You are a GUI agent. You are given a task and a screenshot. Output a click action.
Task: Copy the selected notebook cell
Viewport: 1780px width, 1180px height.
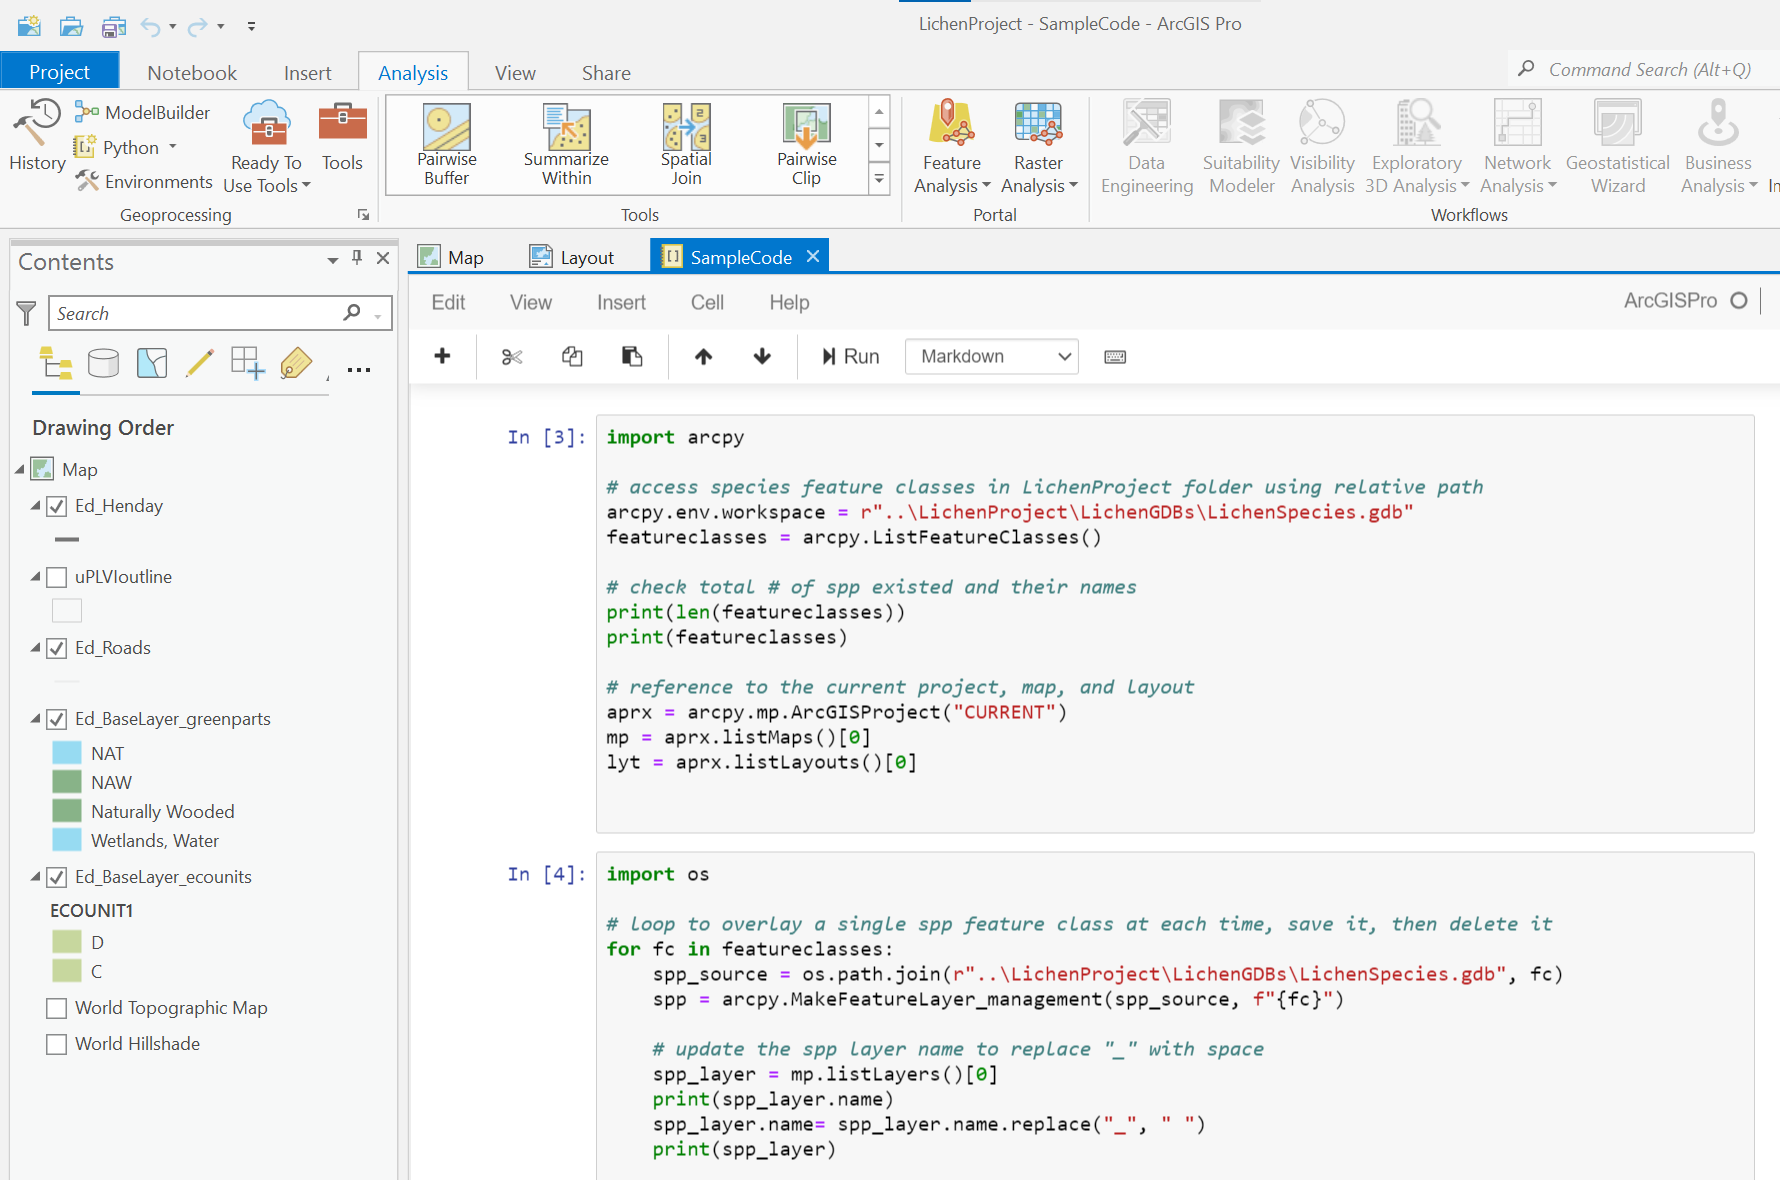[572, 357]
